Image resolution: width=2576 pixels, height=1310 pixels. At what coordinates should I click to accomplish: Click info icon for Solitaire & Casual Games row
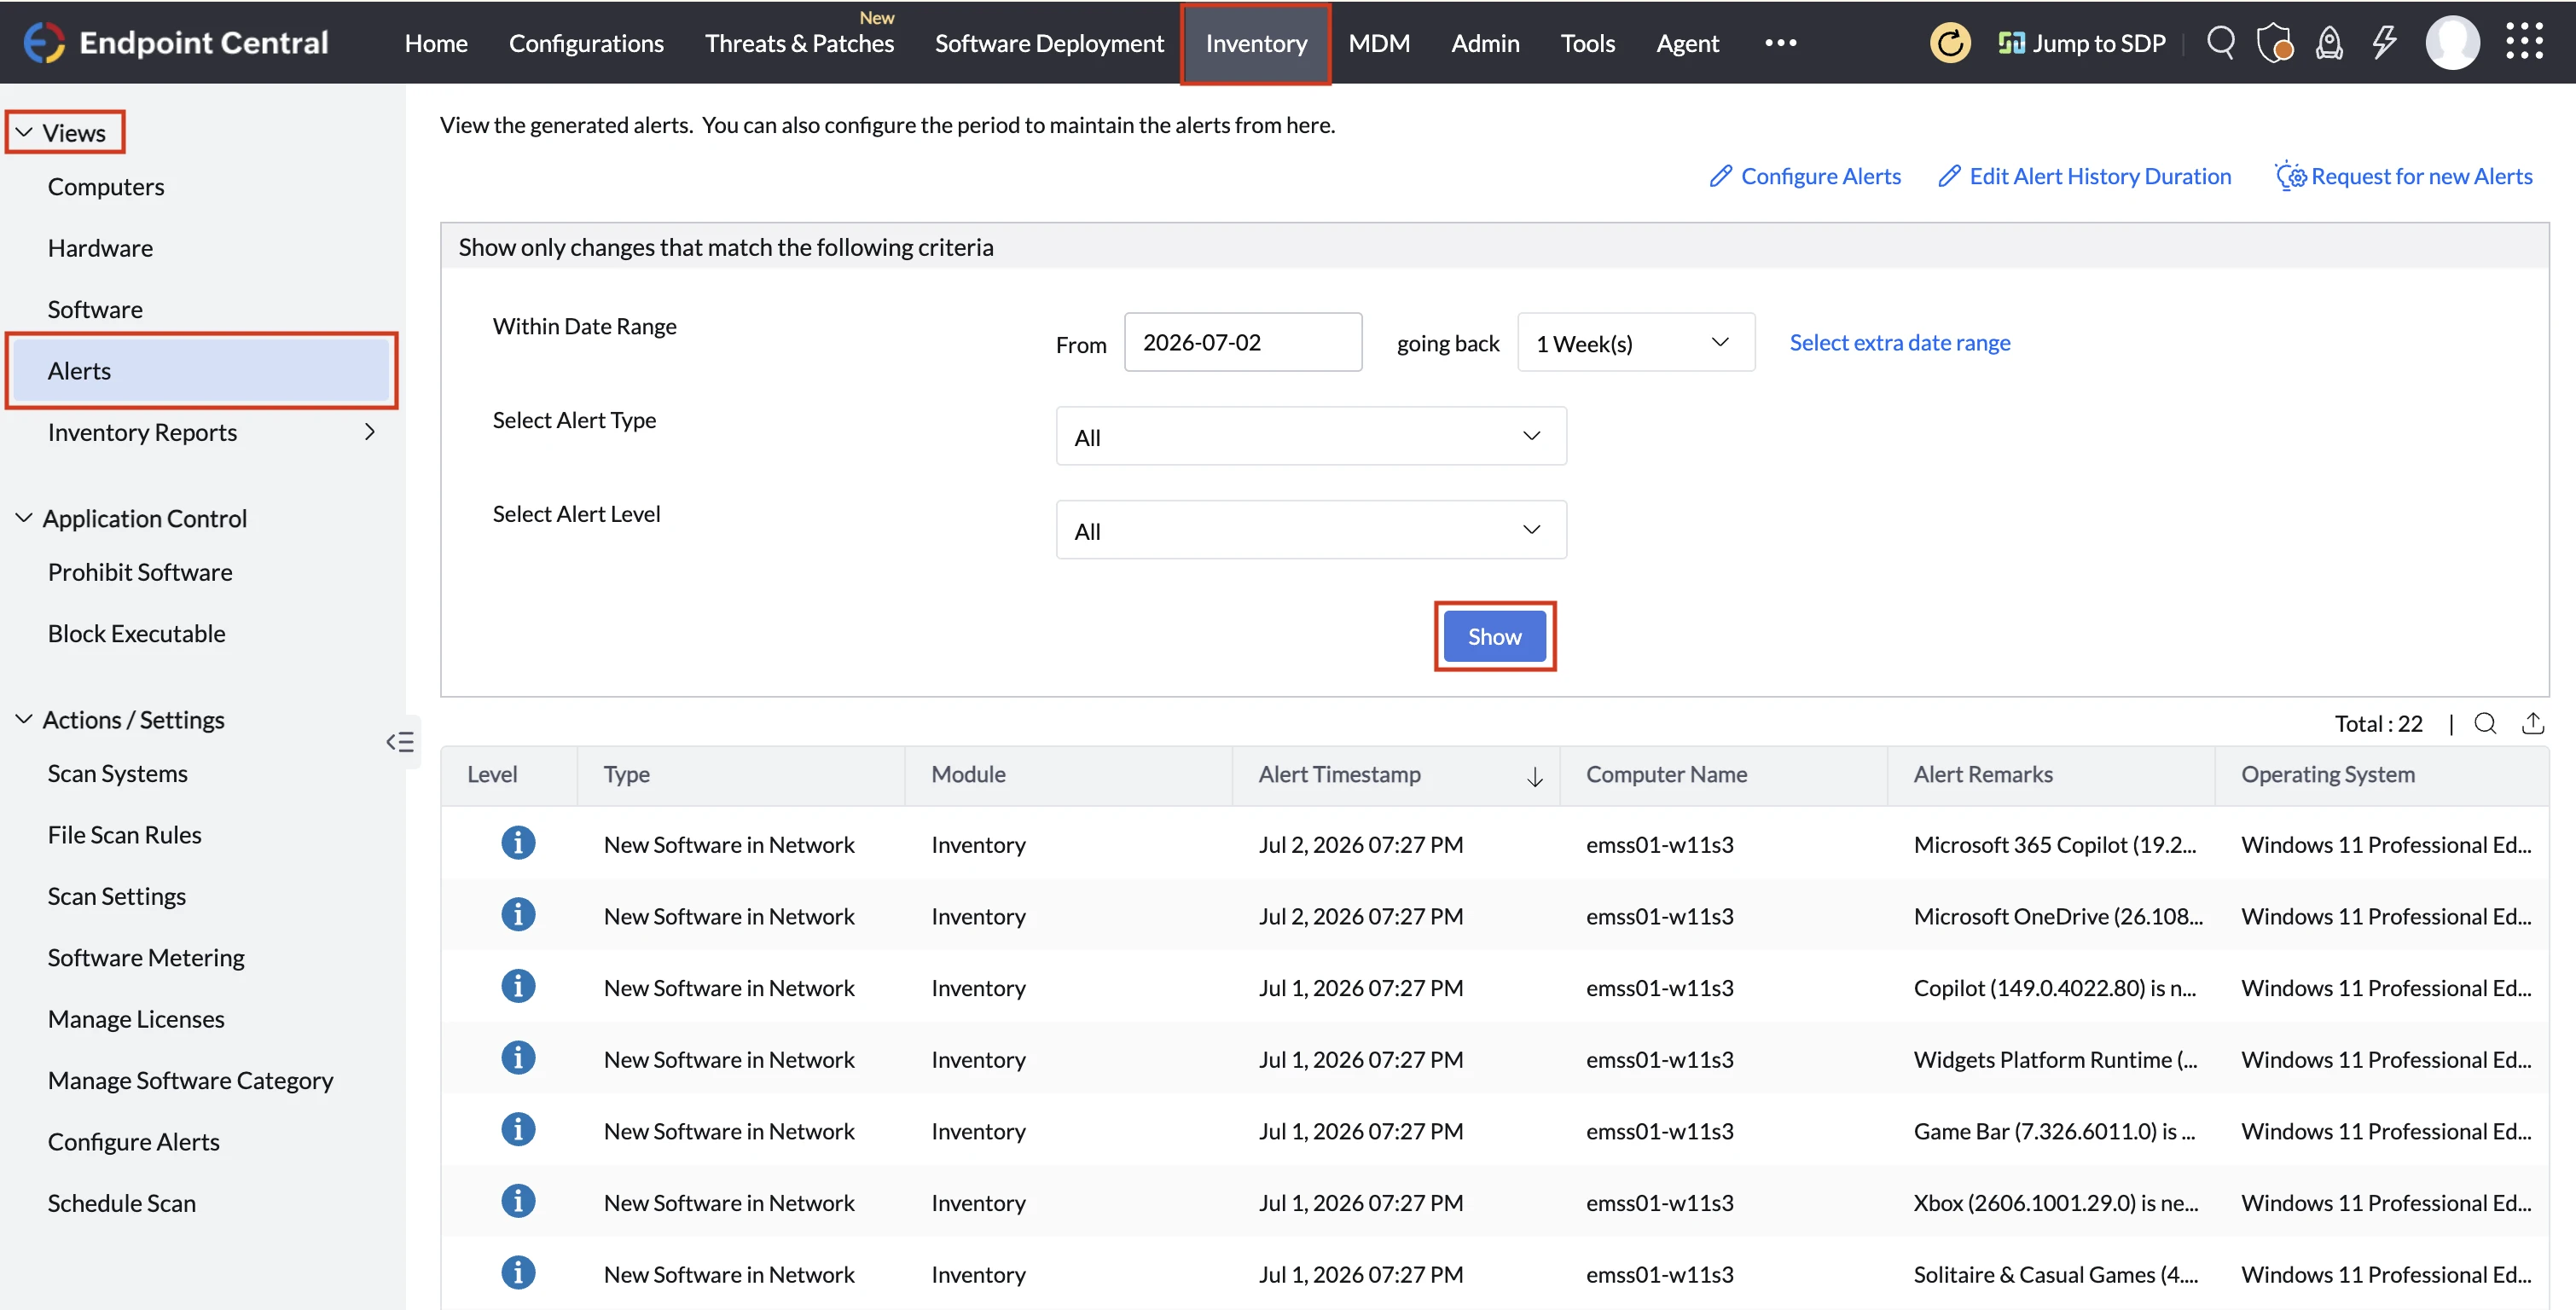click(x=518, y=1273)
